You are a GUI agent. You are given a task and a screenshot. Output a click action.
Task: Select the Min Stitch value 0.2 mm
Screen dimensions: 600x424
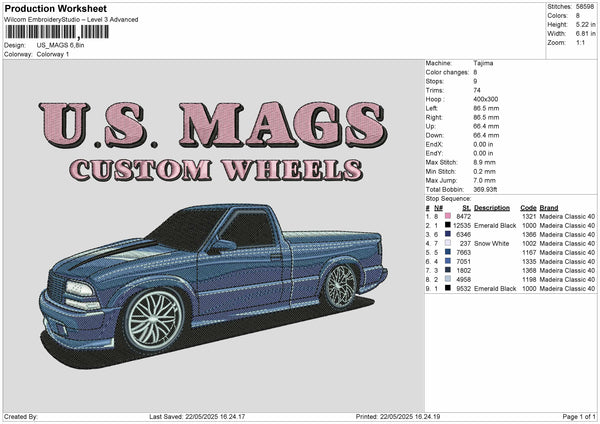click(484, 172)
